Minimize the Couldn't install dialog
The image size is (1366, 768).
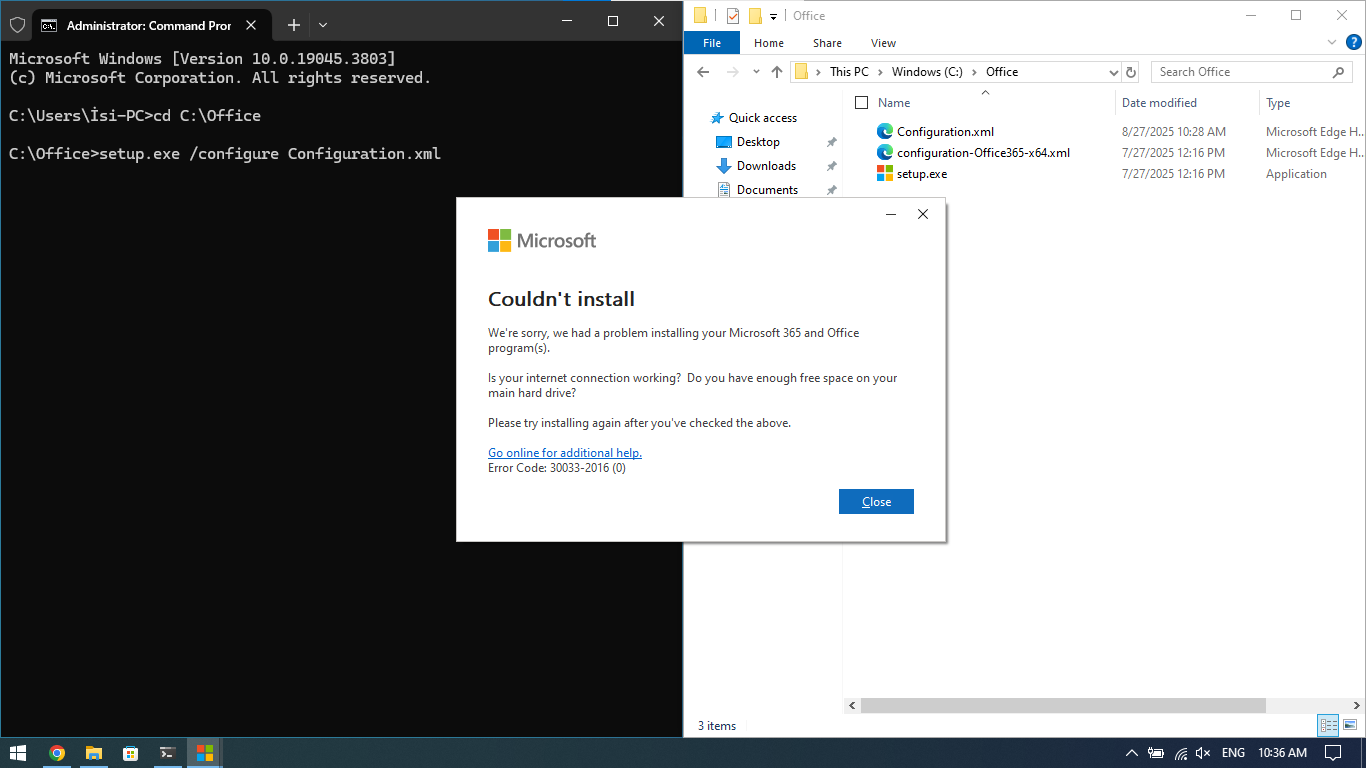891,214
